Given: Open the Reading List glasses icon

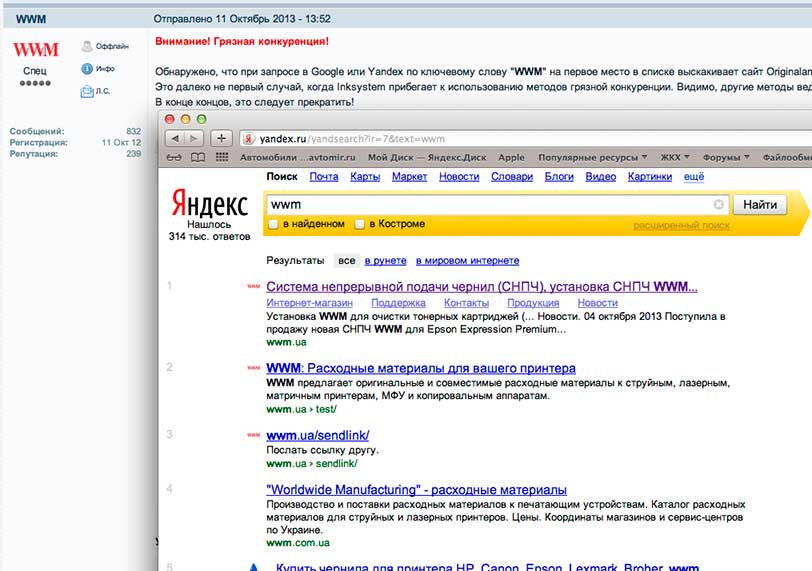Looking at the screenshot, I should [x=174, y=157].
